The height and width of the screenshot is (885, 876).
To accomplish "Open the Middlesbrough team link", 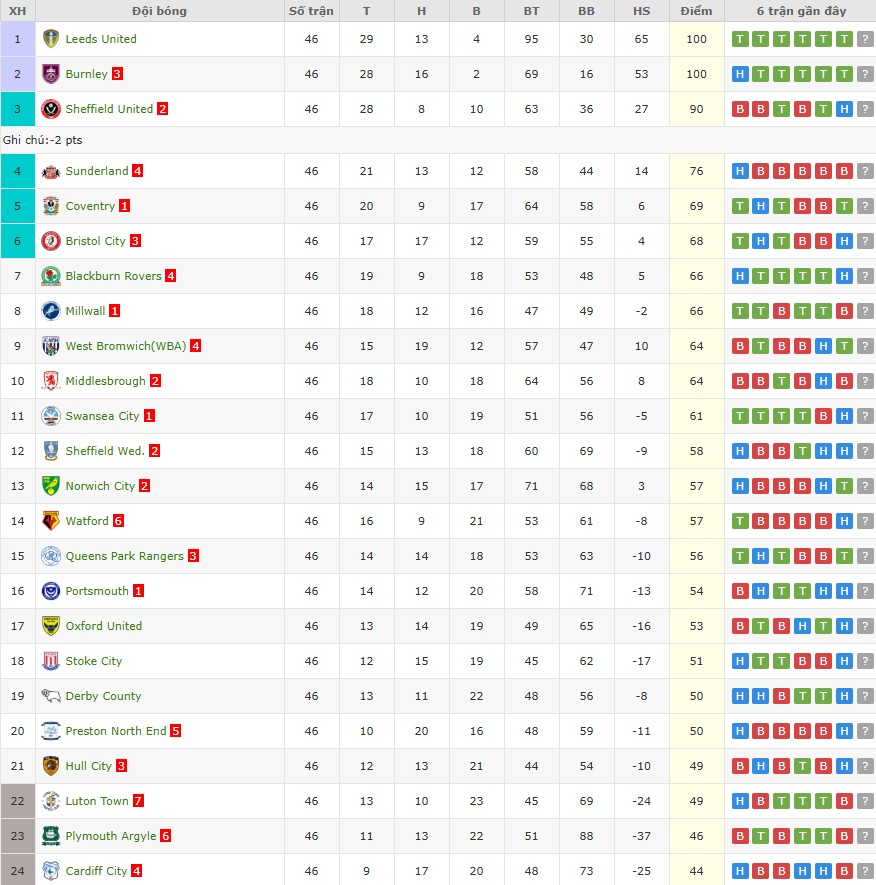I will tap(106, 381).
